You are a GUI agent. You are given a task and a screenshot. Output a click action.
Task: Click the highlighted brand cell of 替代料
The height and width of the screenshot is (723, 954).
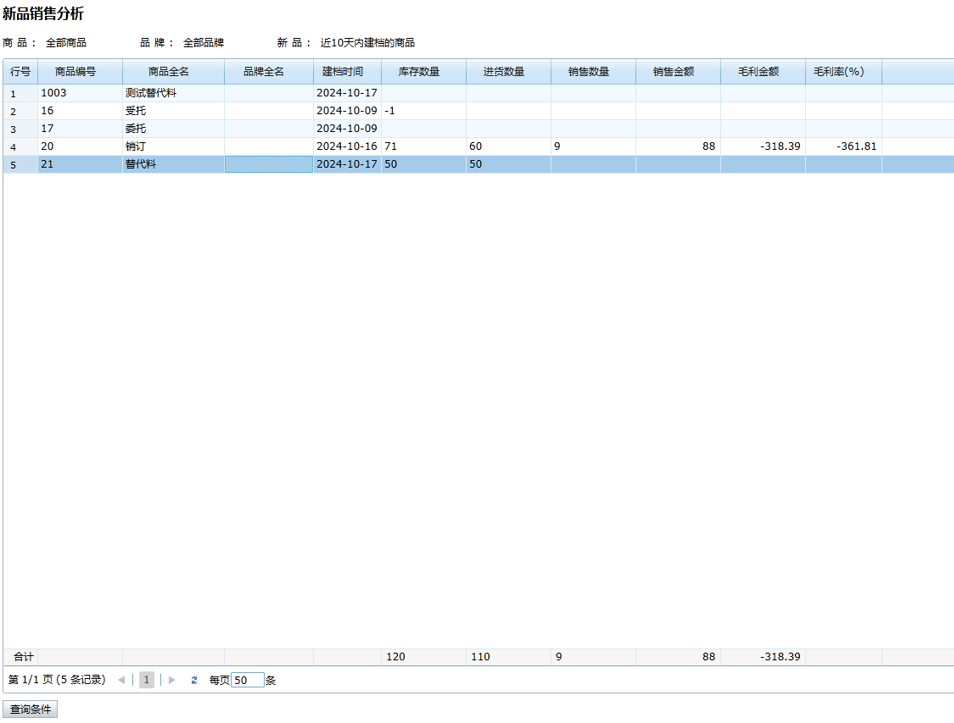[268, 165]
